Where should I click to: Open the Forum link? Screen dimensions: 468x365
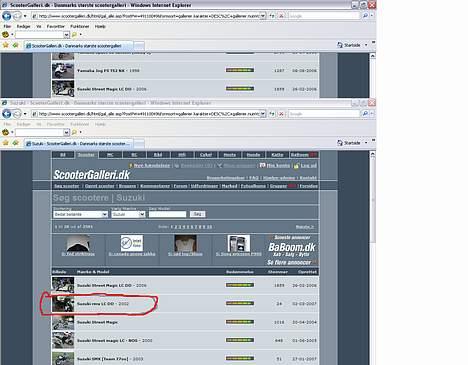click(180, 186)
